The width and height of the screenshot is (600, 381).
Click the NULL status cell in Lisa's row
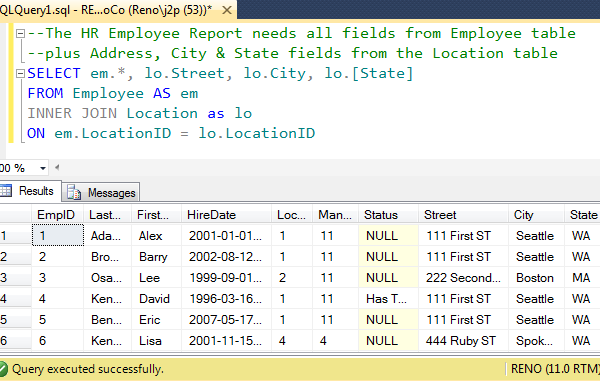388,341
